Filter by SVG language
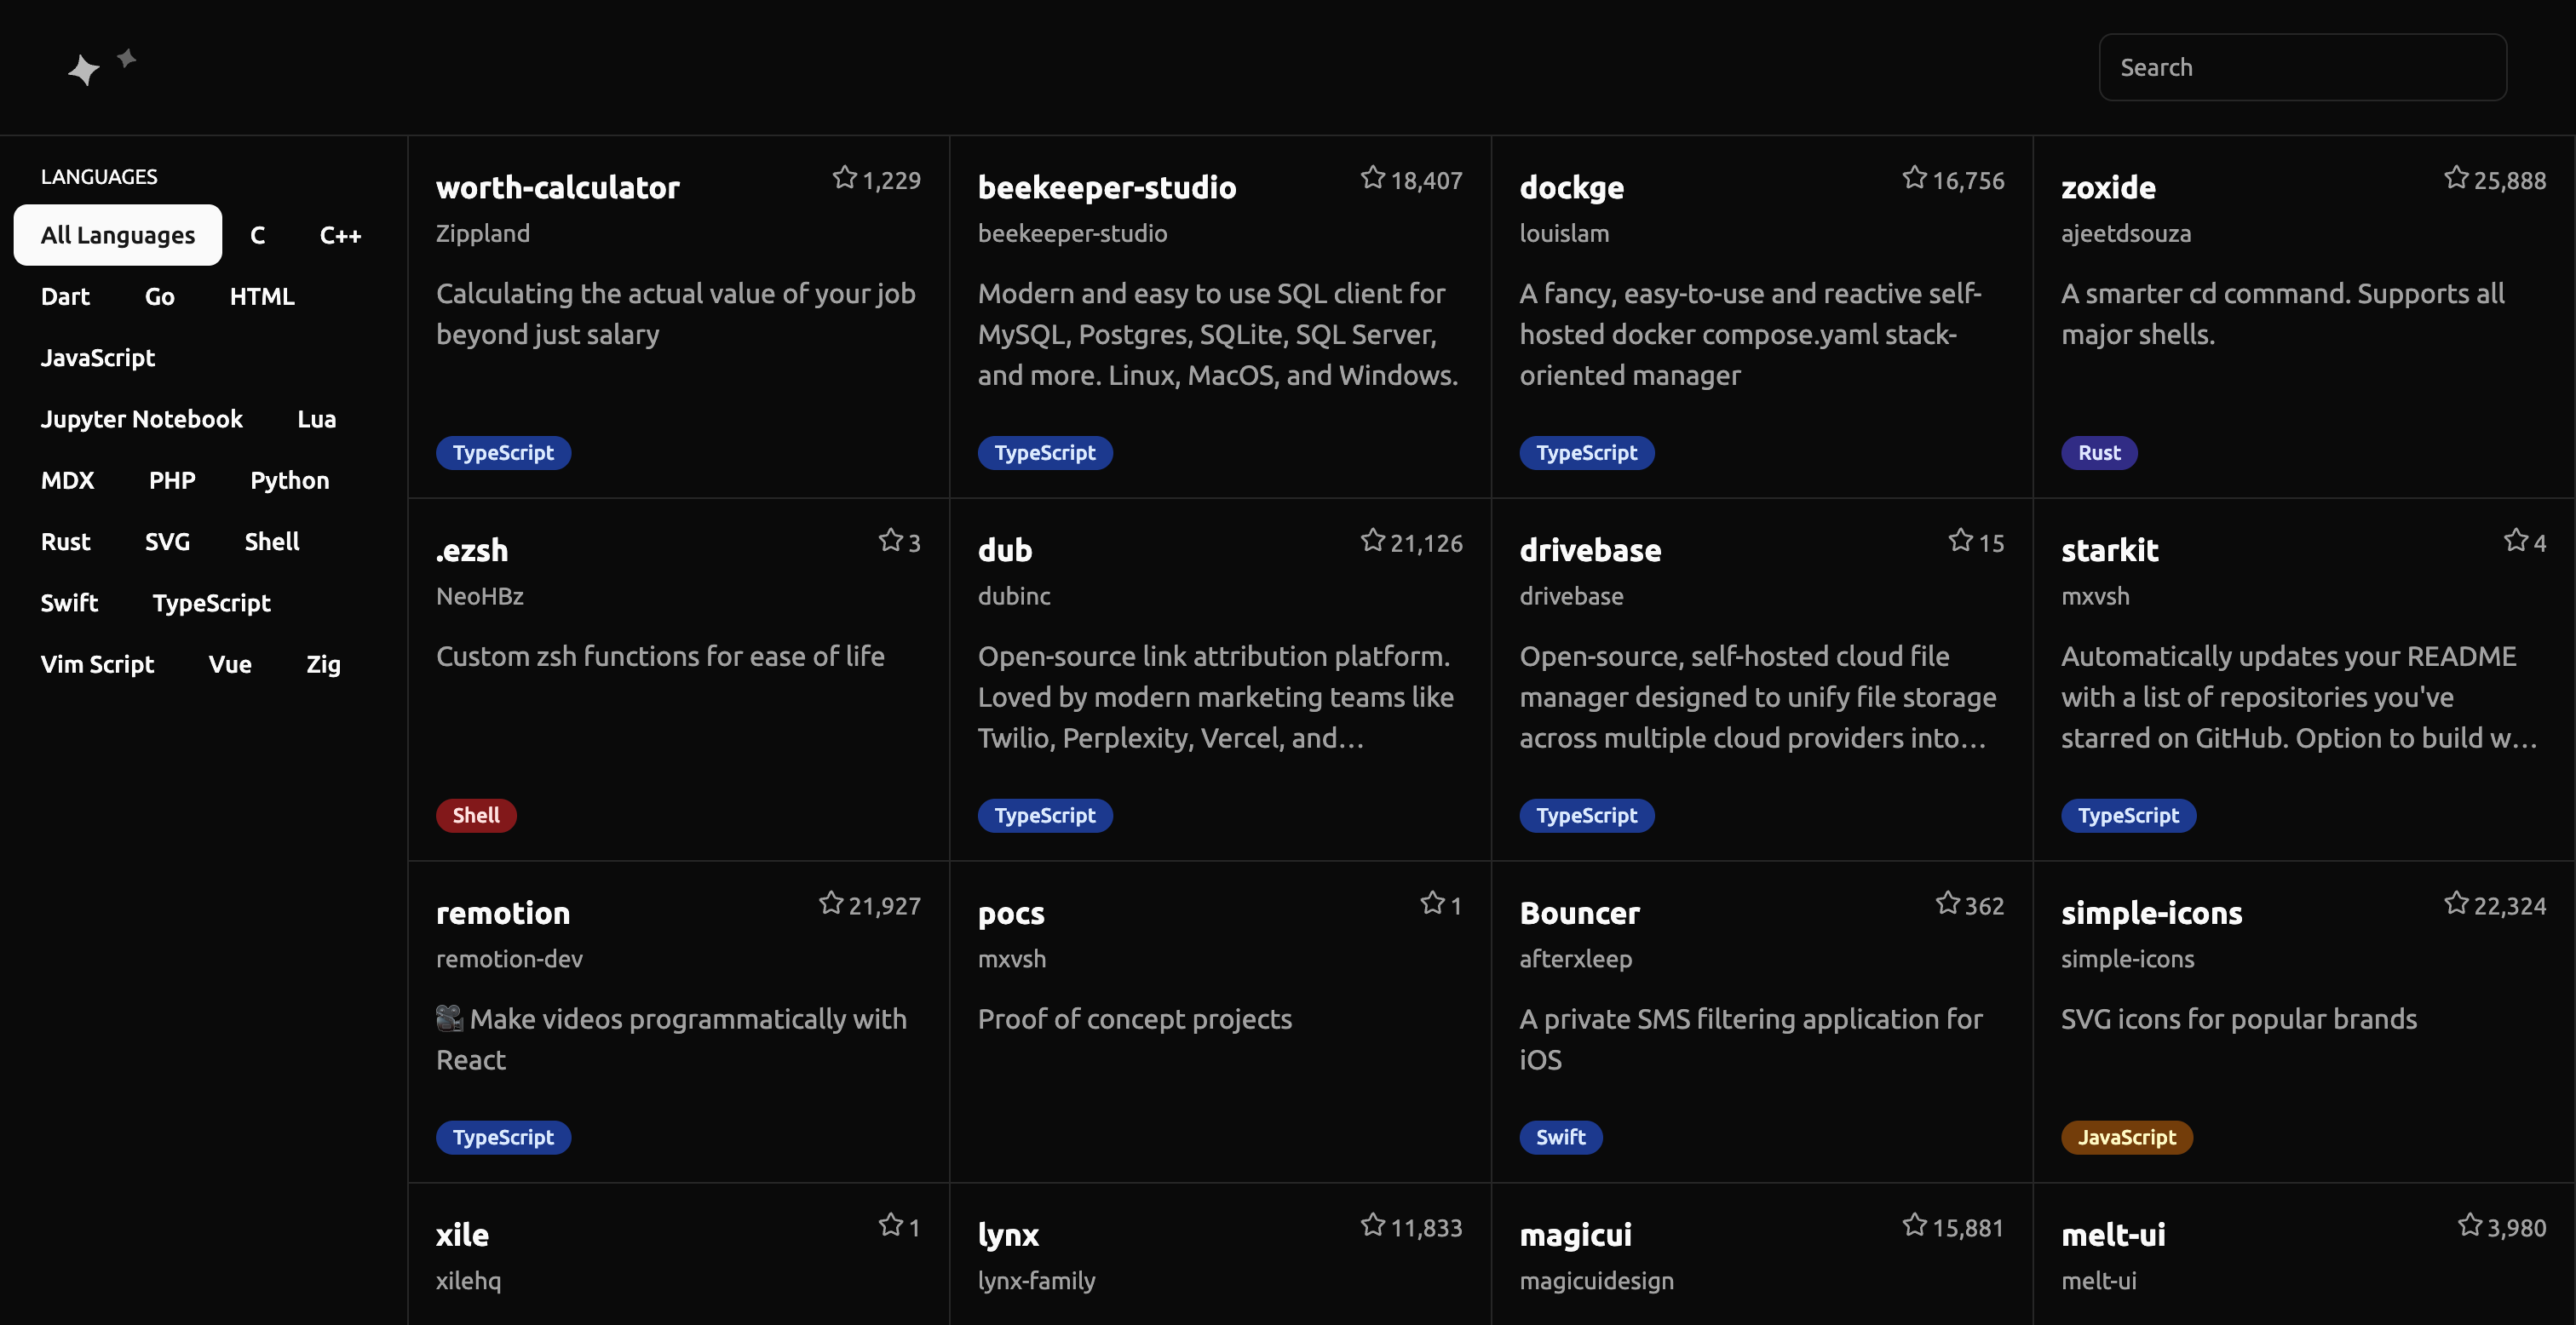 167,542
